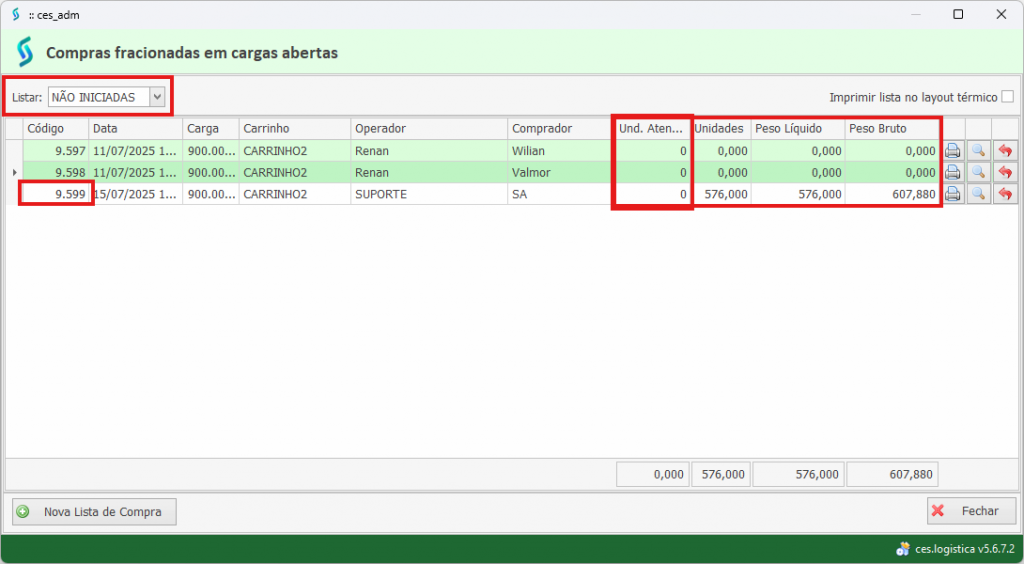Sort by Comprador column header
Viewport: 1024px width, 564px height.
coord(561,129)
